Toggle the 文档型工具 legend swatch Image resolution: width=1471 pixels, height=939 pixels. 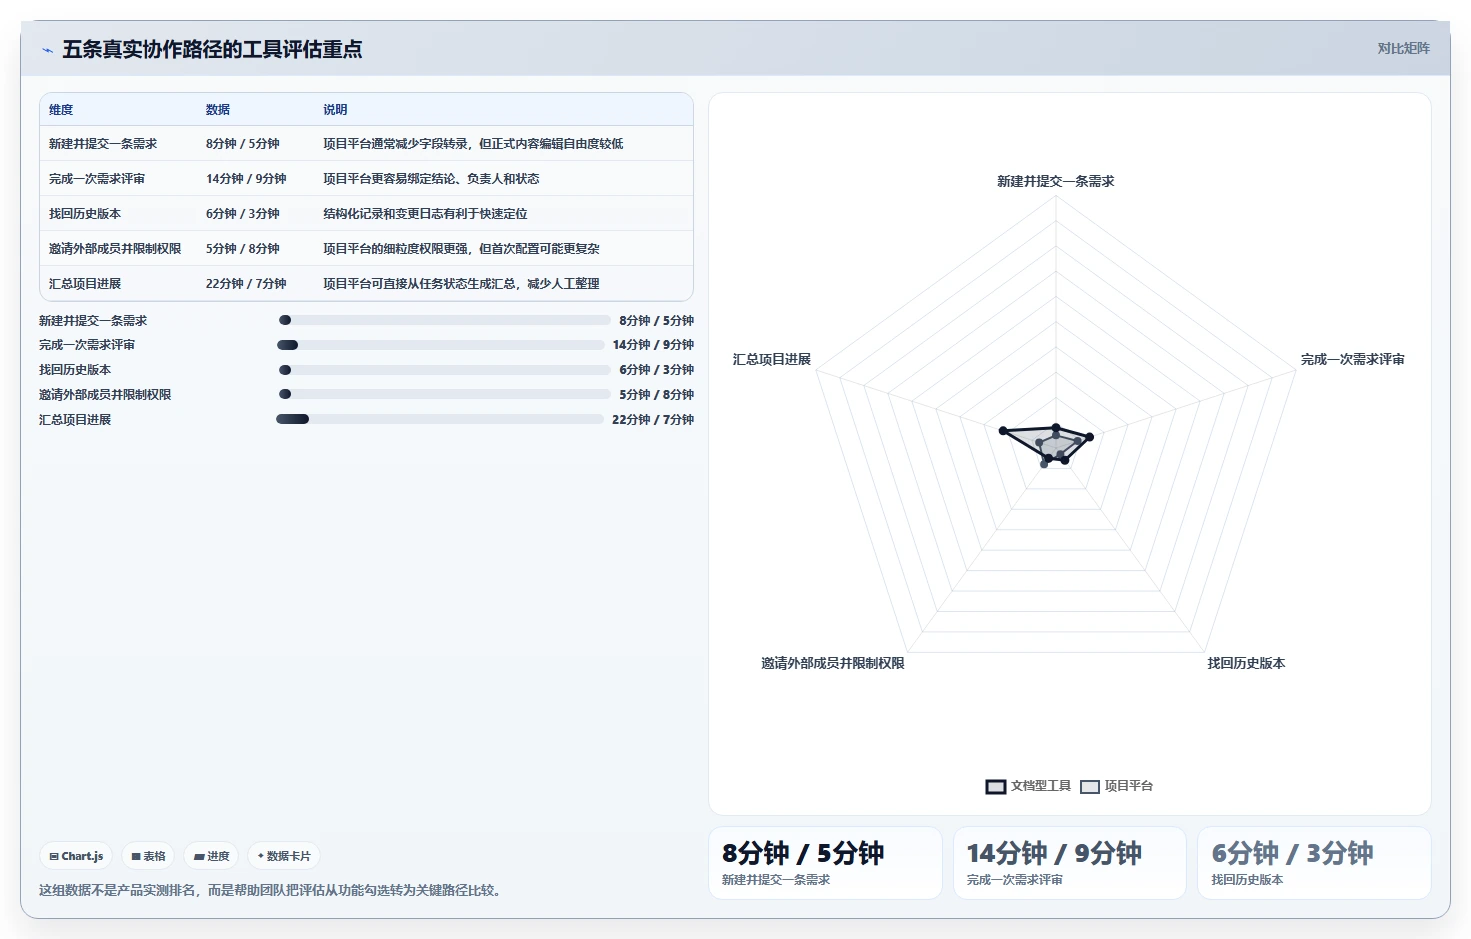[996, 787]
